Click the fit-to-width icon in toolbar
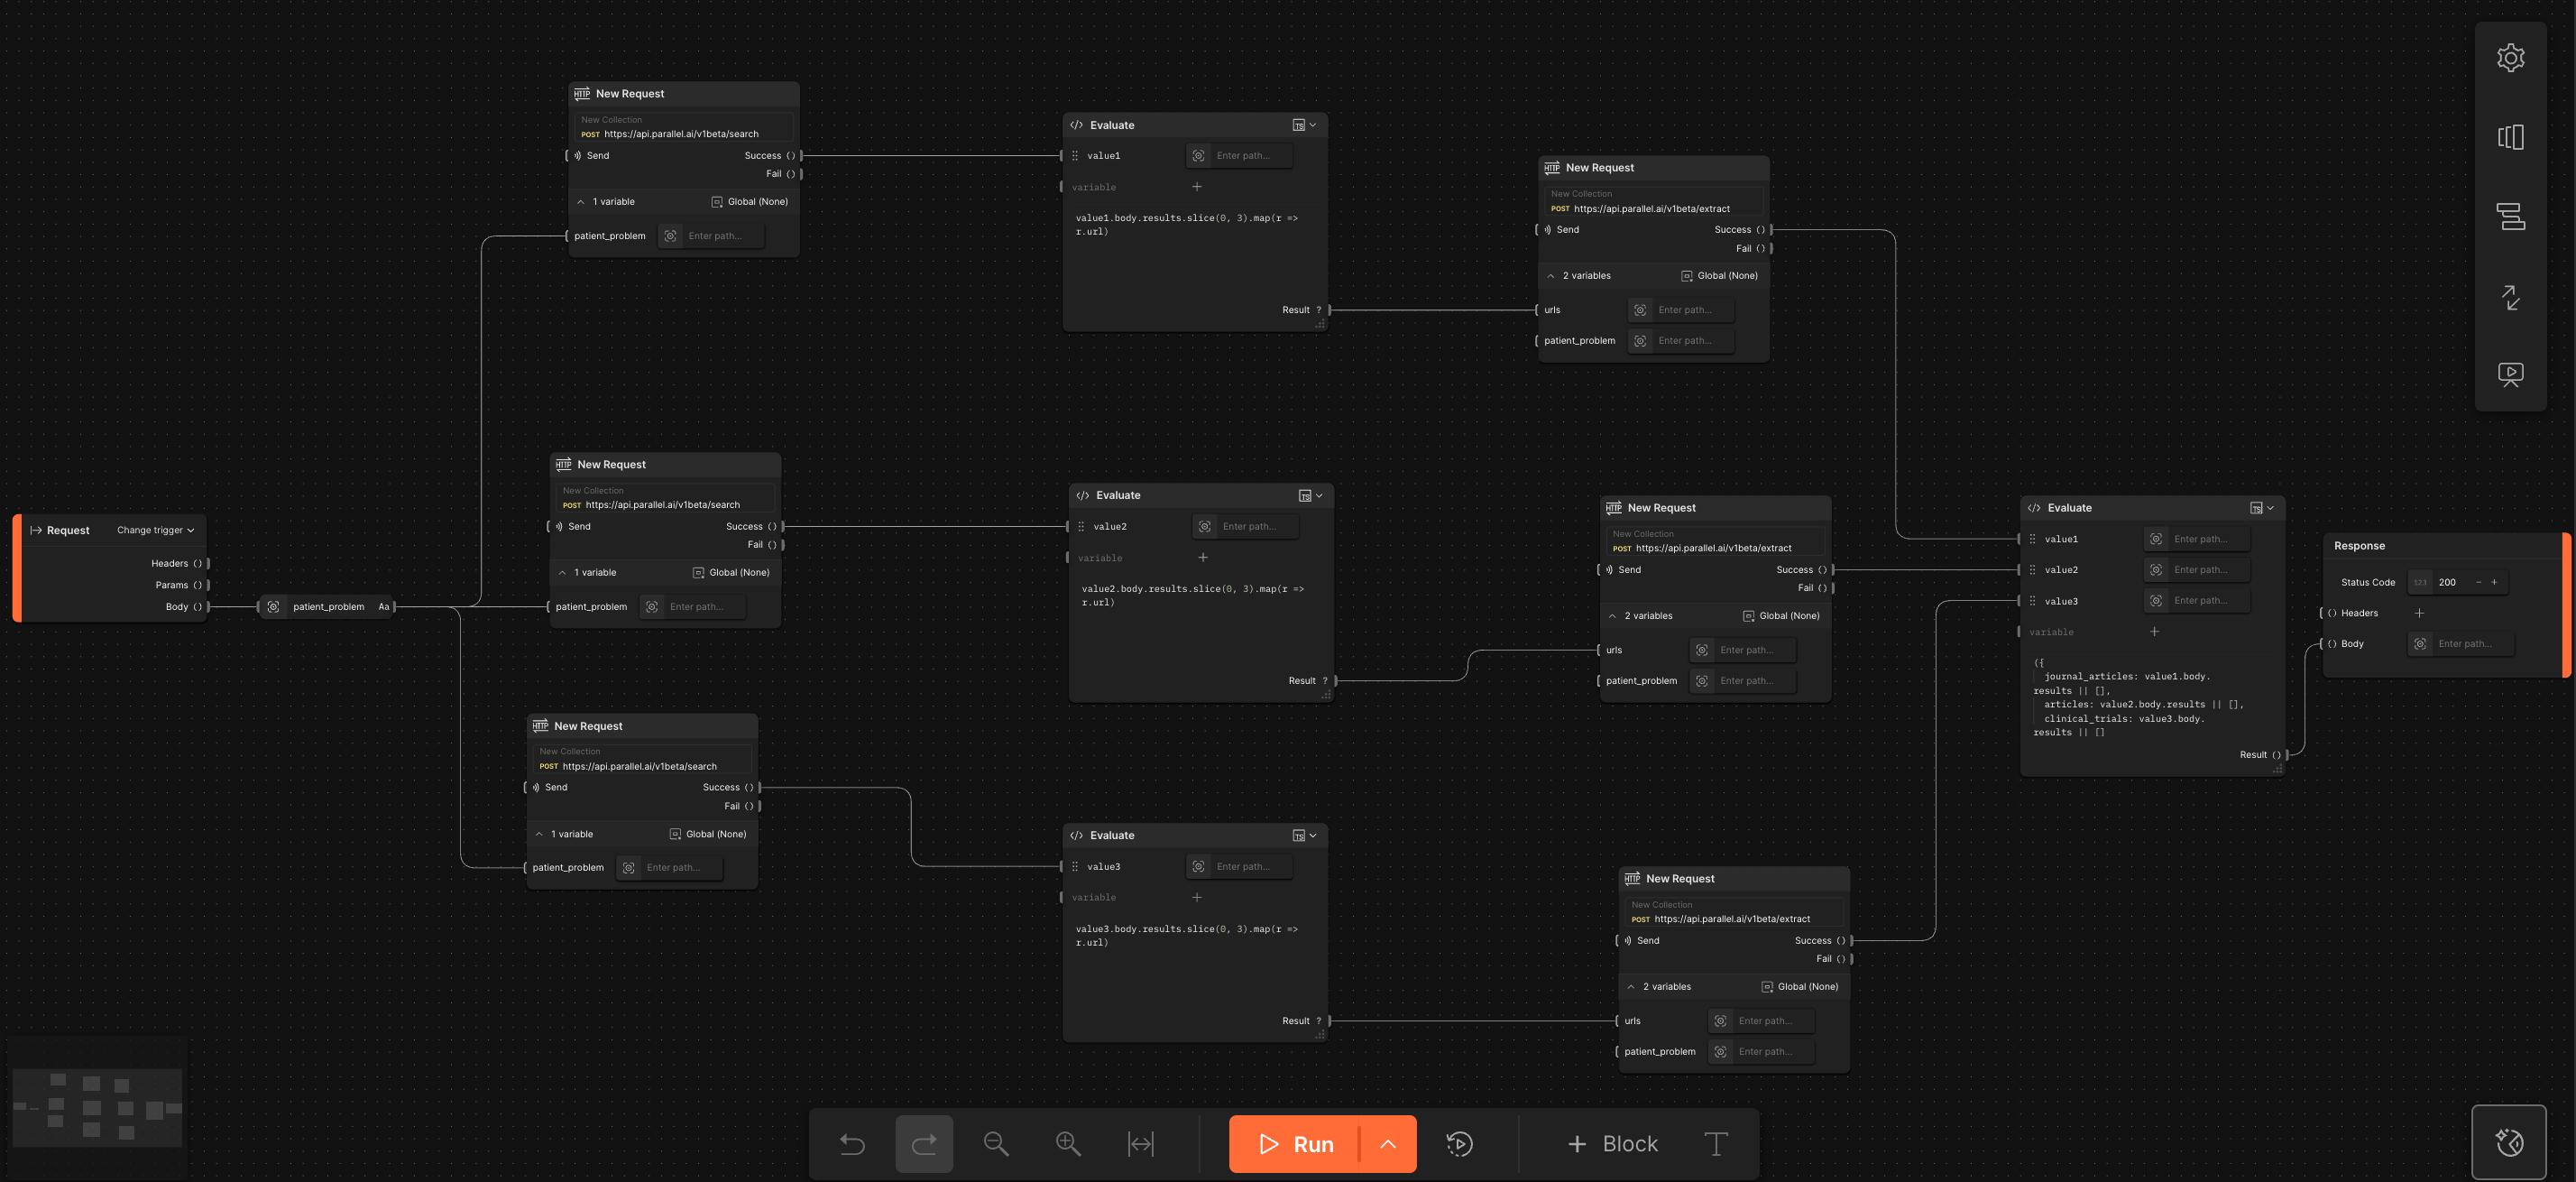 [1140, 1144]
